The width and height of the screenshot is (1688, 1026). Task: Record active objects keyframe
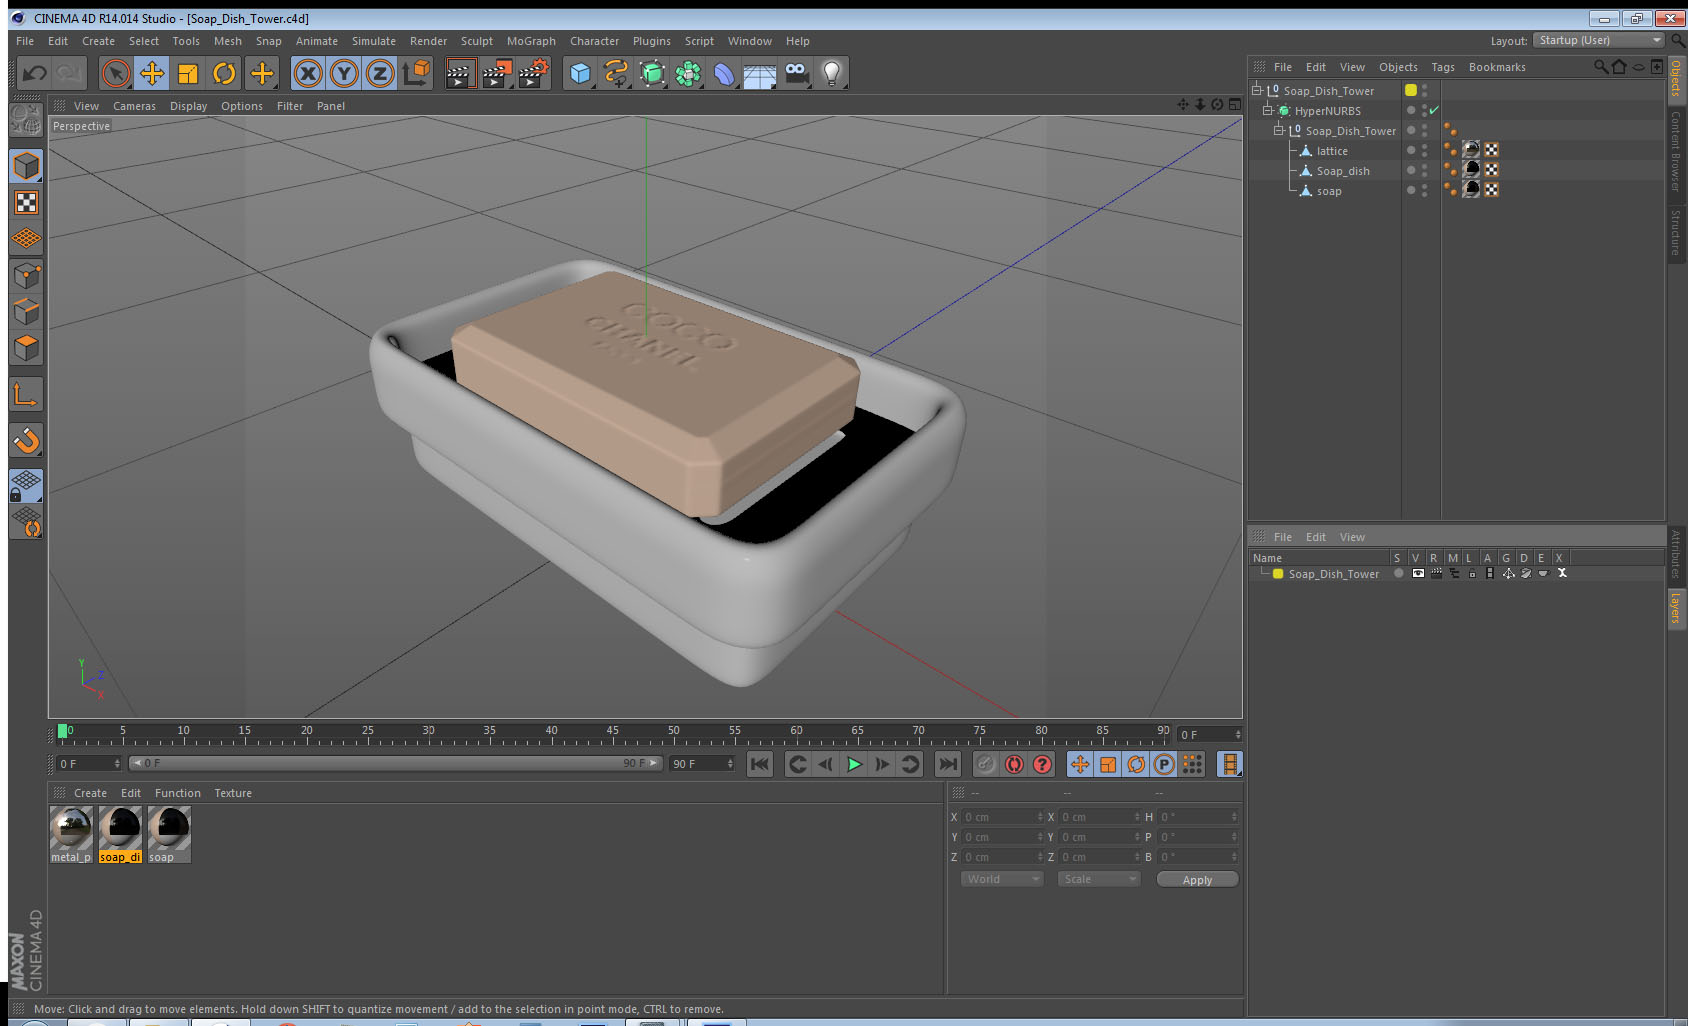click(986, 764)
